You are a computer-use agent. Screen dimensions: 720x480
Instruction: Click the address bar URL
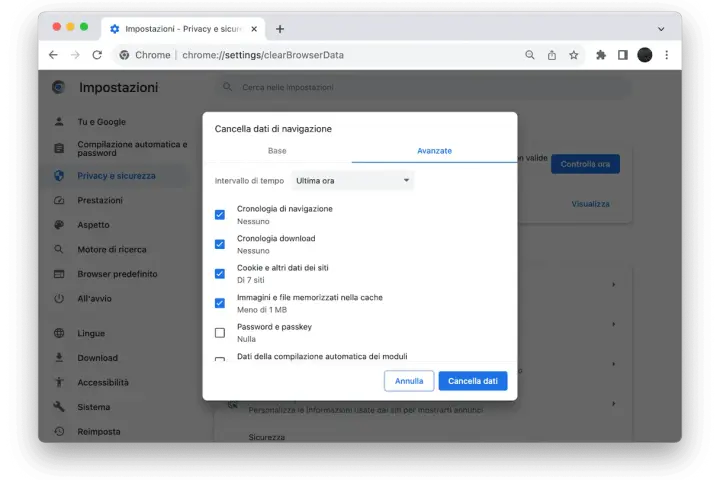[263, 55]
